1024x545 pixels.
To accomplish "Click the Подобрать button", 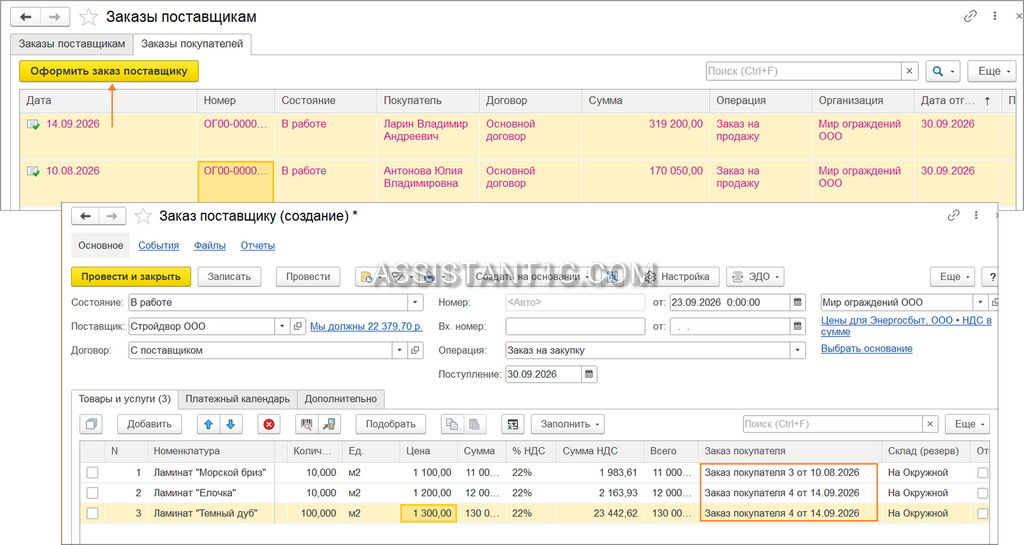I will click(391, 424).
